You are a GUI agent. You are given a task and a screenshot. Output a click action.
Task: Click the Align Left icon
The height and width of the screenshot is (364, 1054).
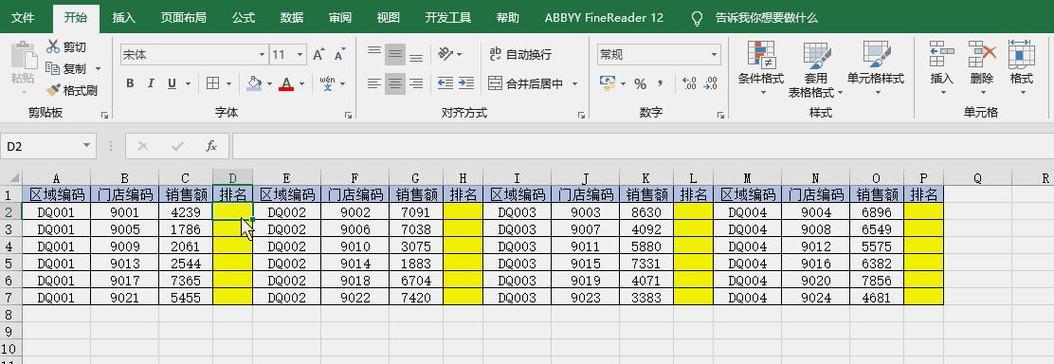pos(374,84)
